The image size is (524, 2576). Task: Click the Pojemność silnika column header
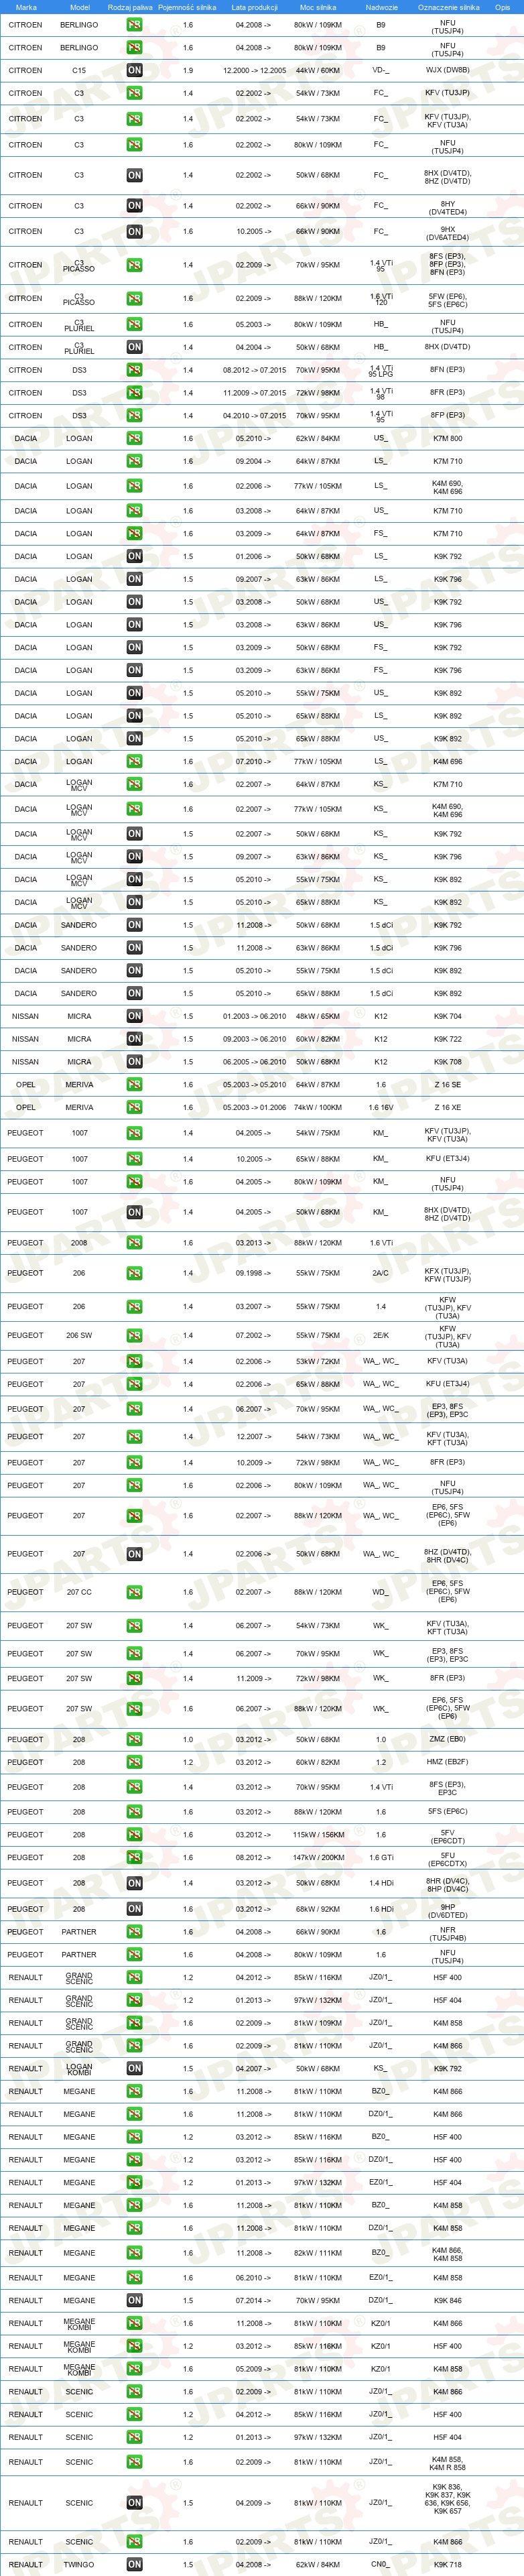tap(187, 7)
